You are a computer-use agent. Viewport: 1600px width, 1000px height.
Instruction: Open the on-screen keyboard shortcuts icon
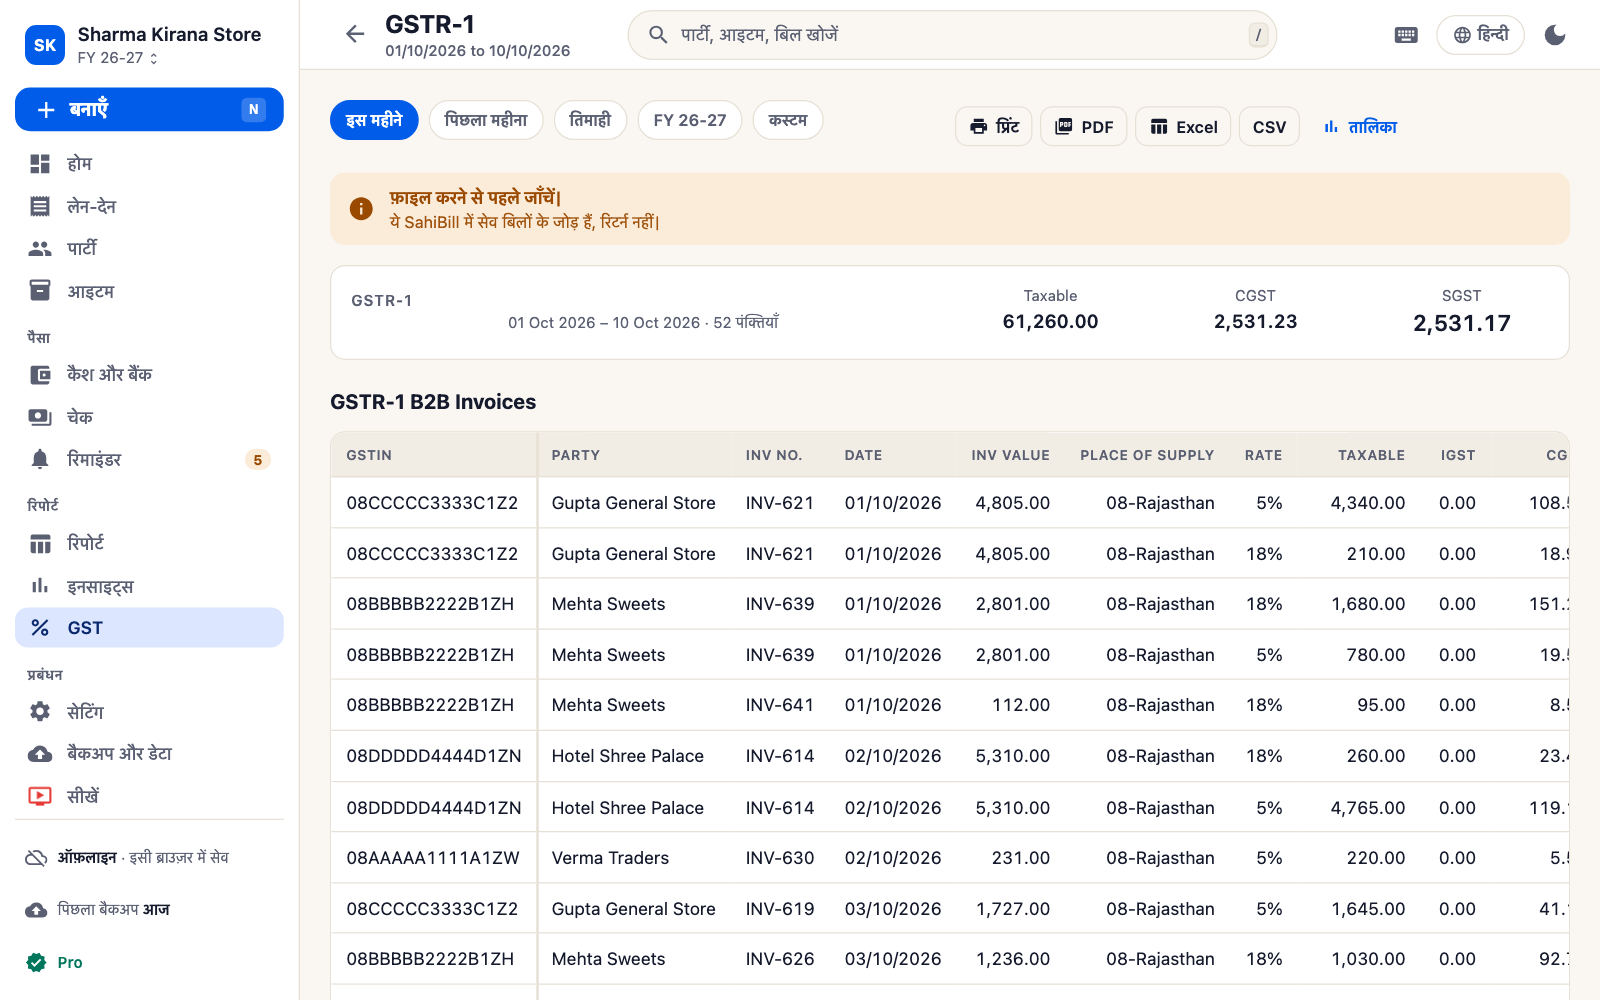(x=1406, y=35)
